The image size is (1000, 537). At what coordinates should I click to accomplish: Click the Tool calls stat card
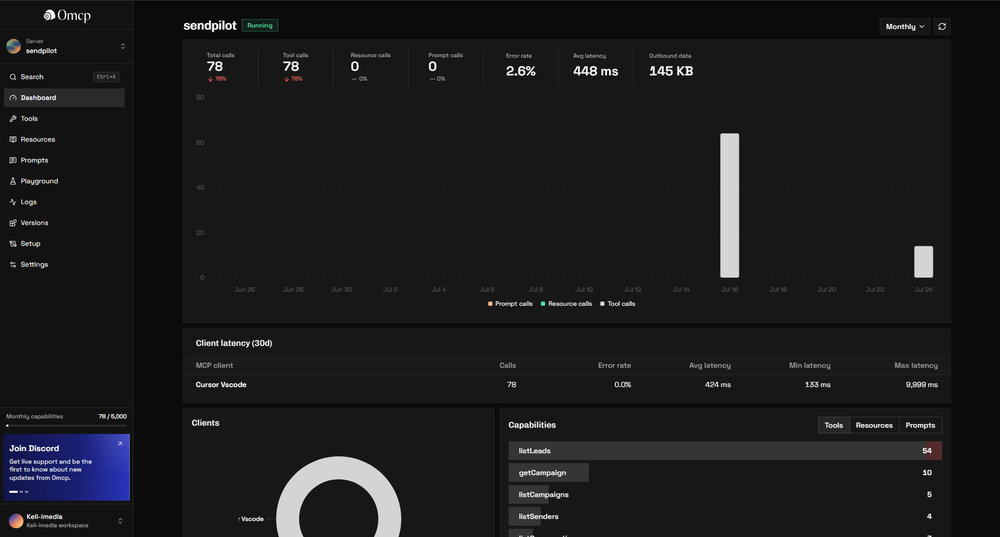point(295,67)
